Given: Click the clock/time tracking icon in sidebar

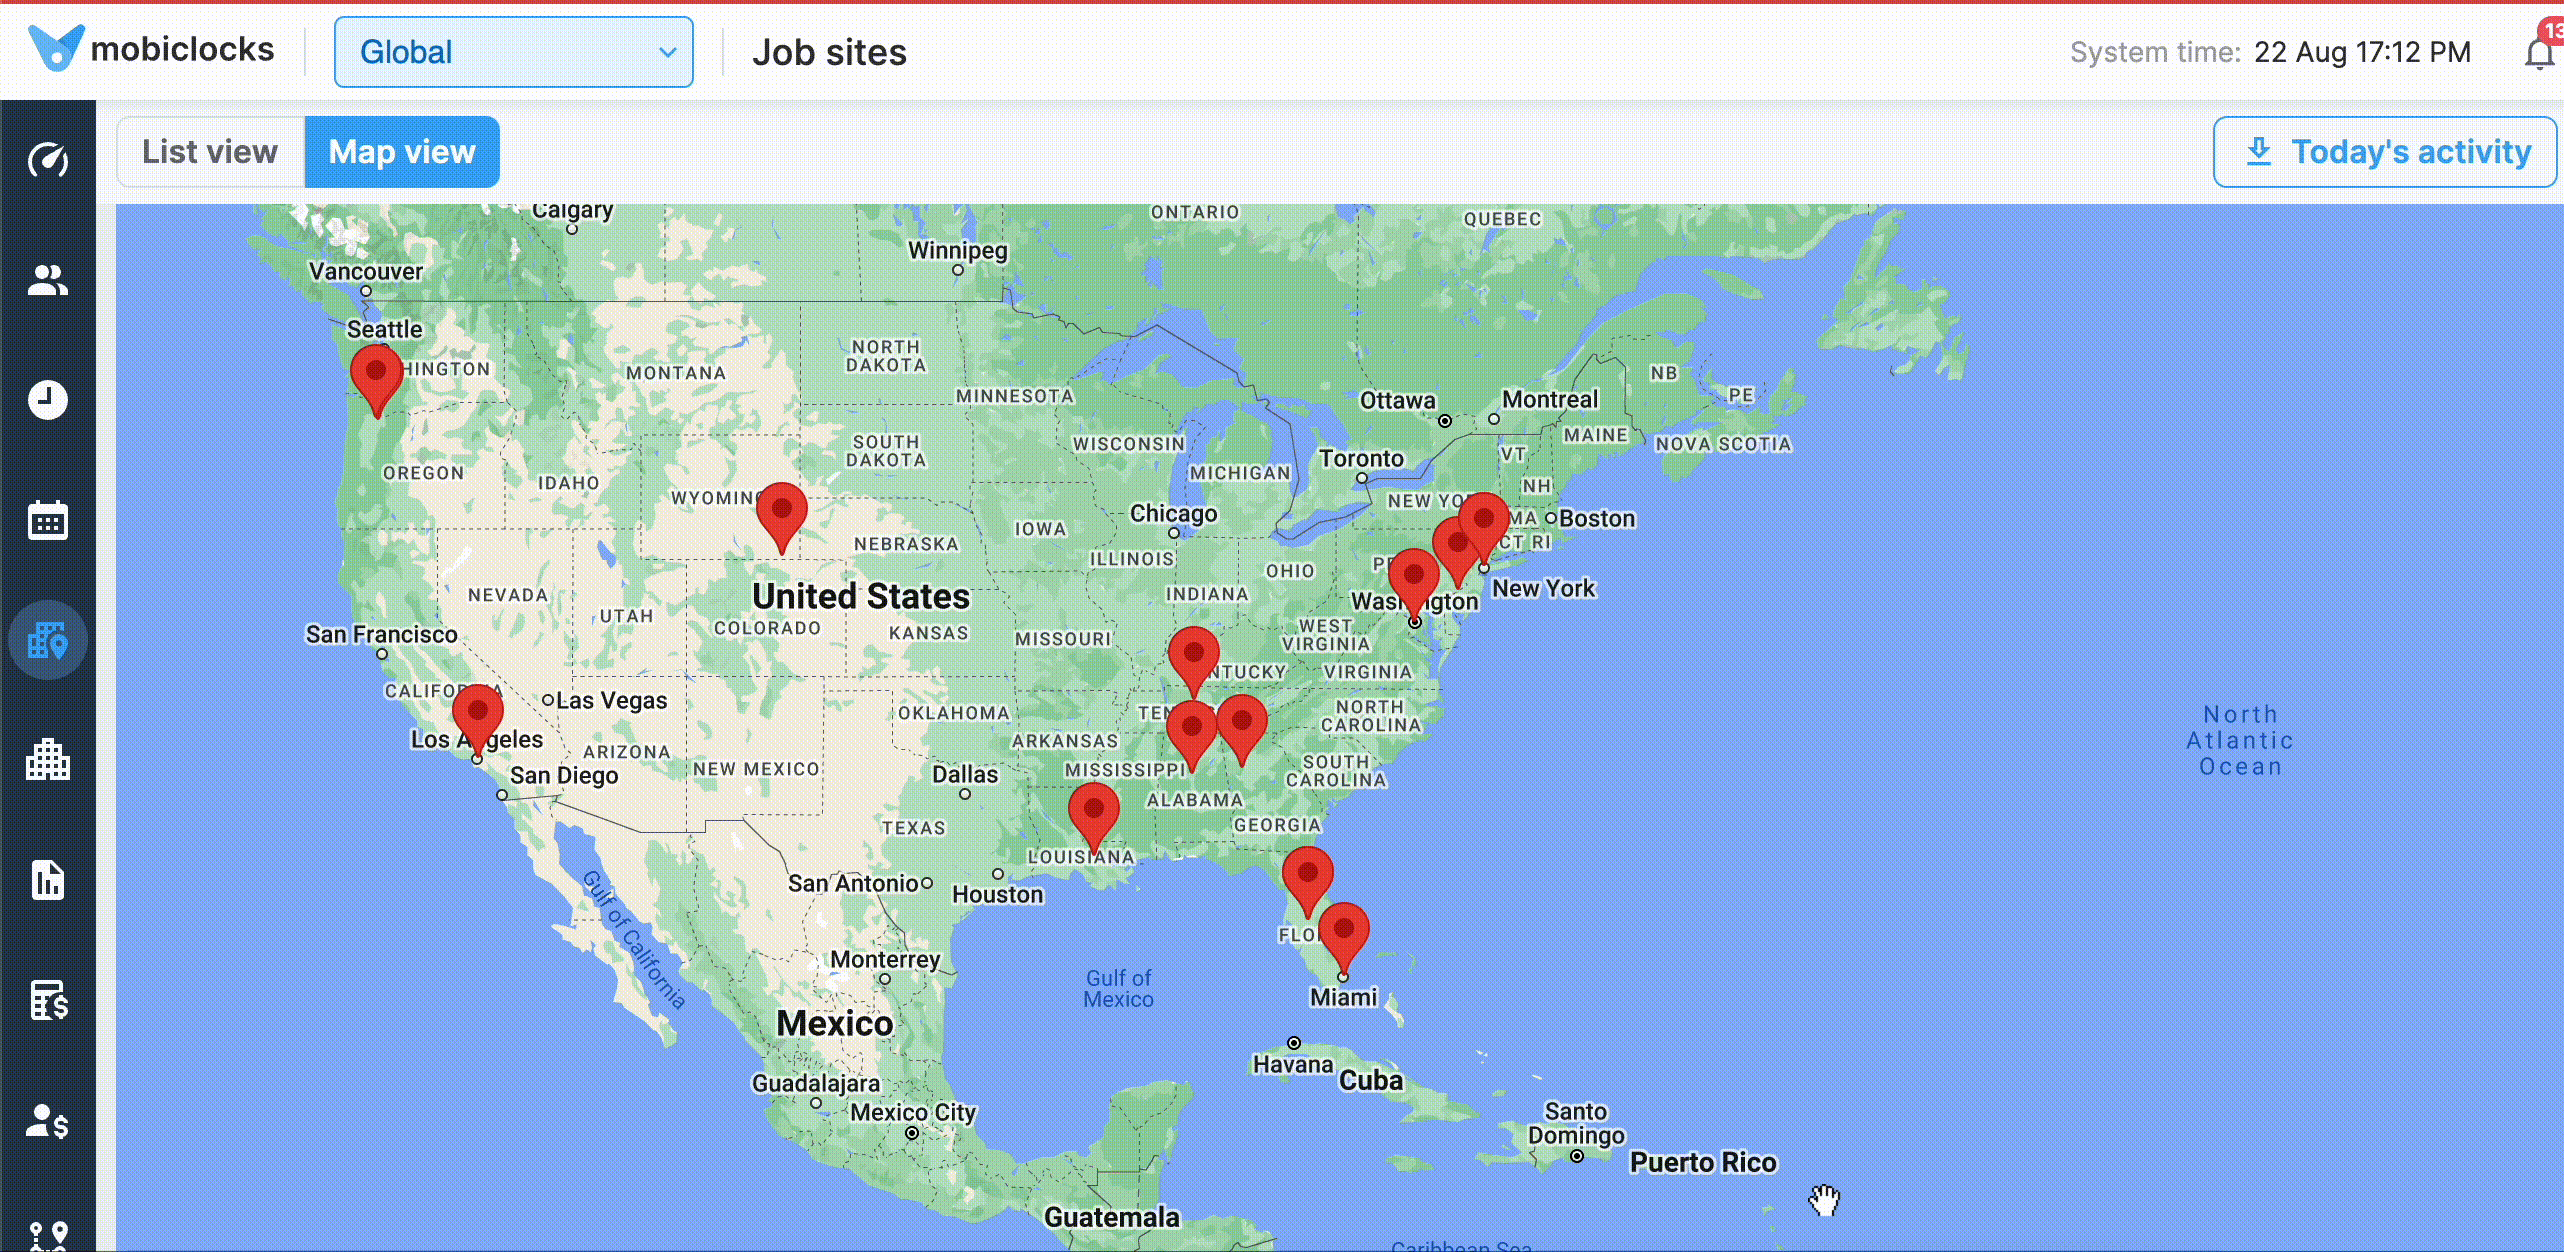Looking at the screenshot, I should point(46,399).
